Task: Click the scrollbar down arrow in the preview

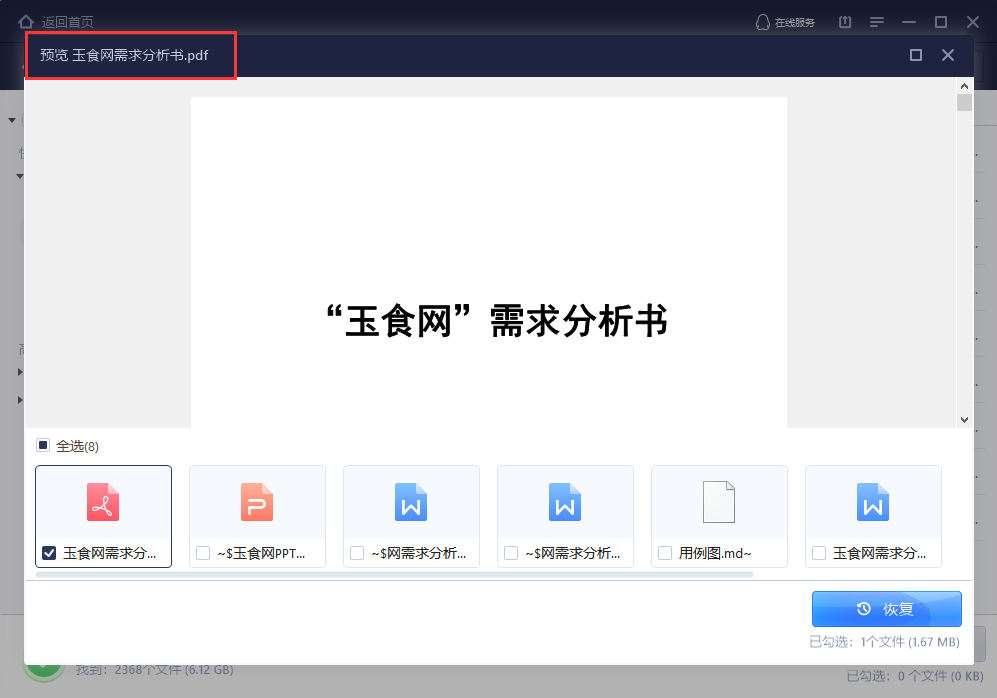Action: coord(964,420)
